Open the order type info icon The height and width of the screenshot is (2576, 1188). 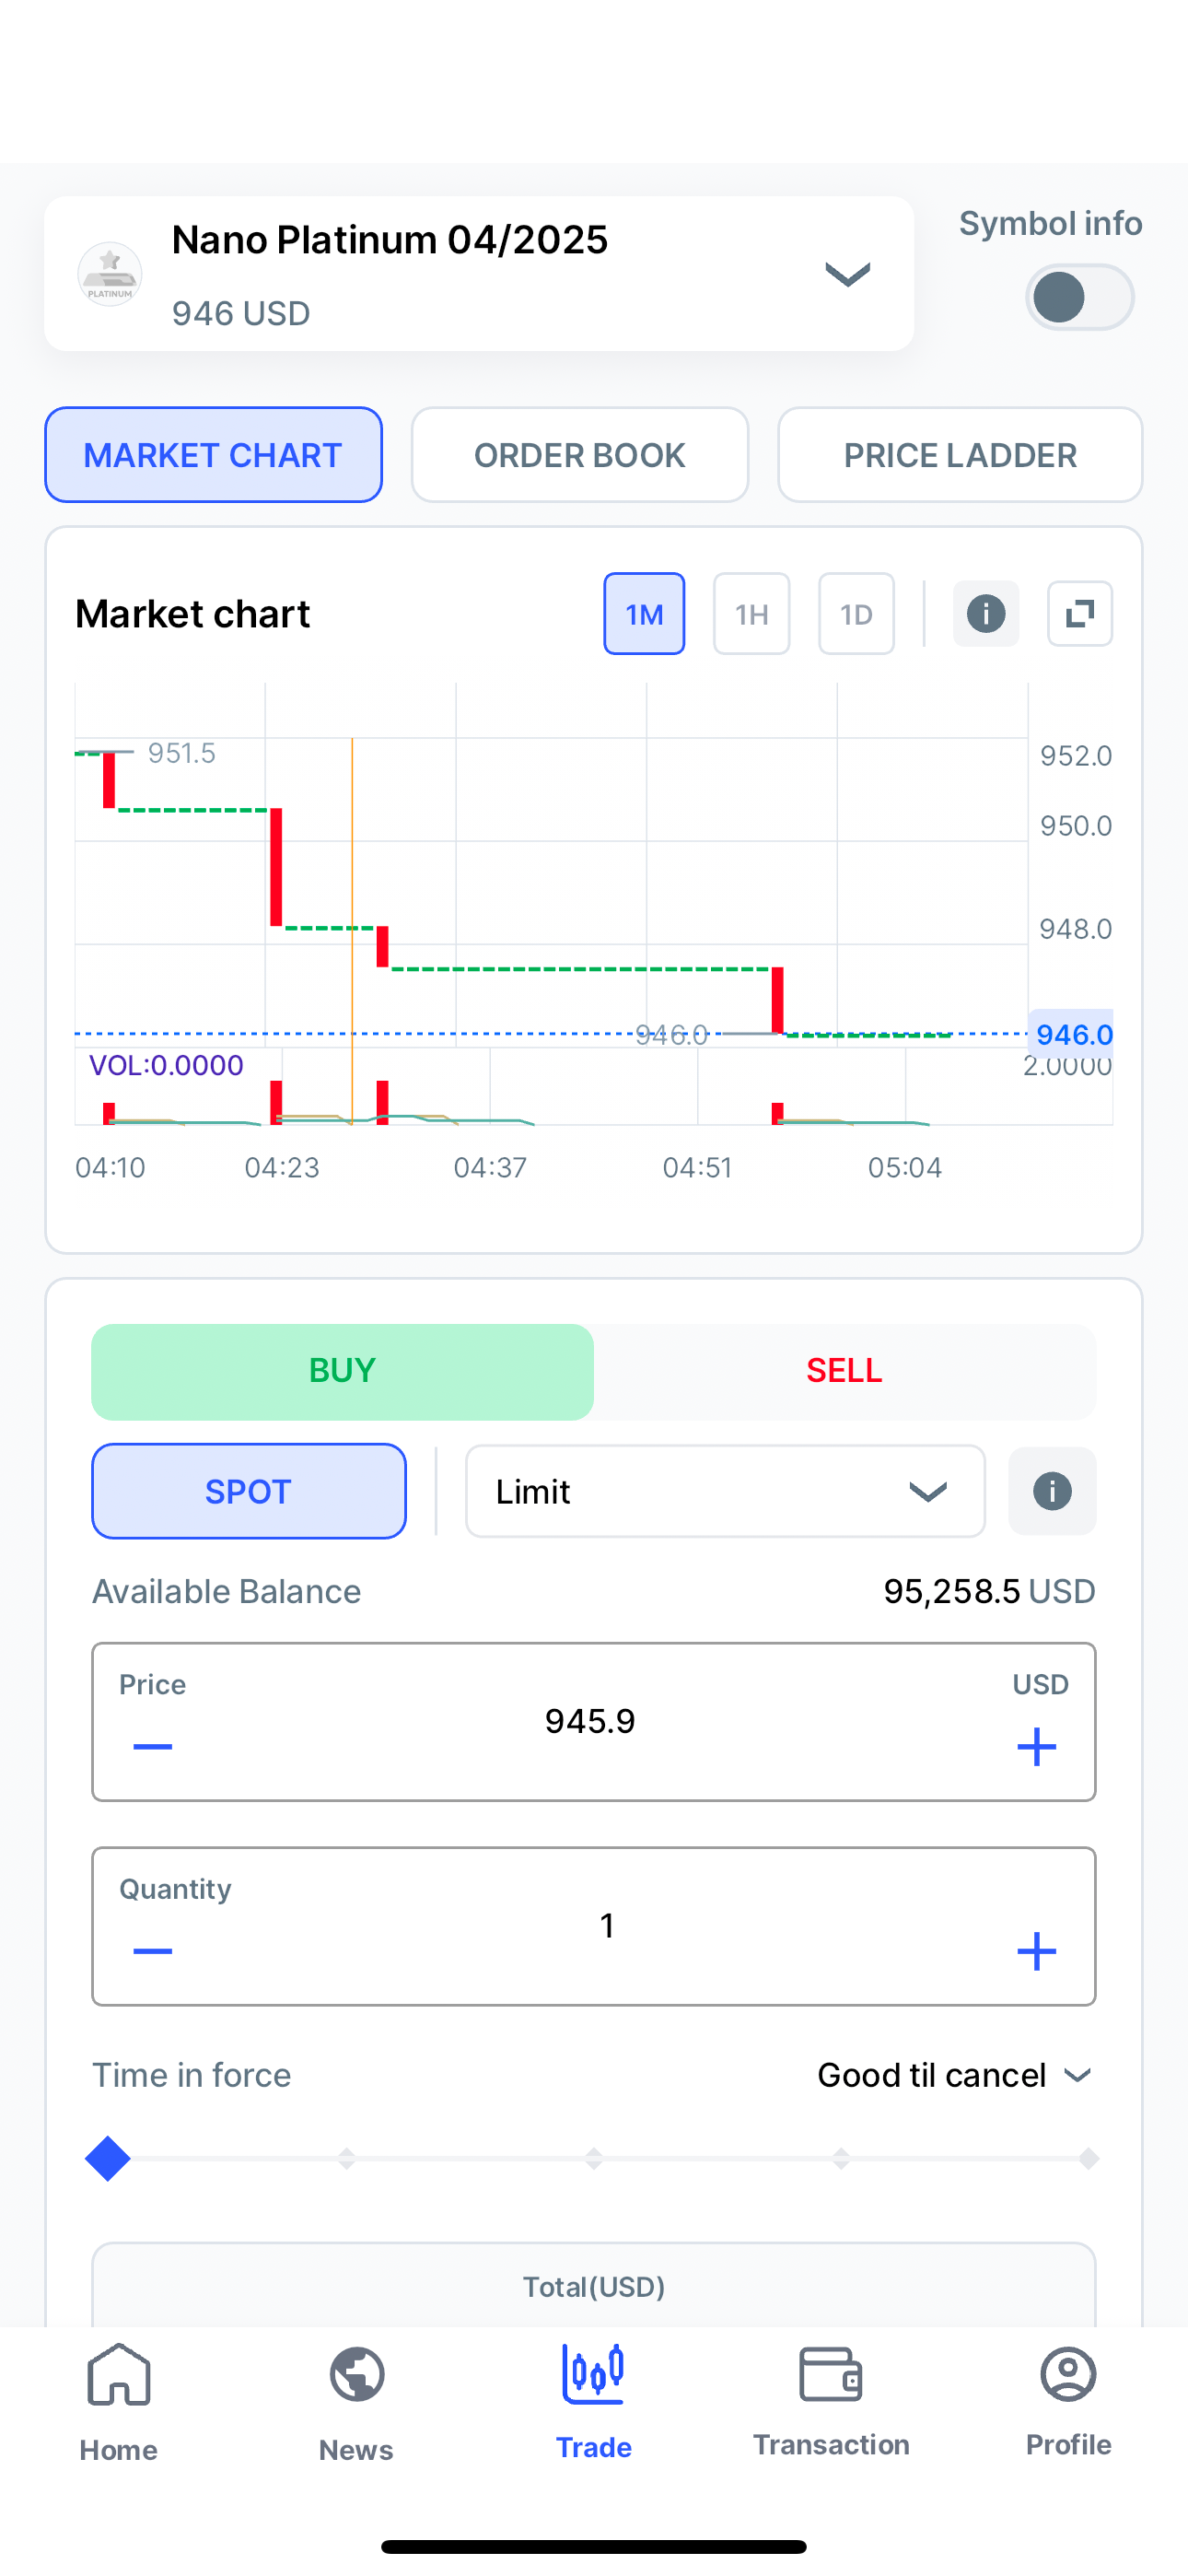1052,1491
